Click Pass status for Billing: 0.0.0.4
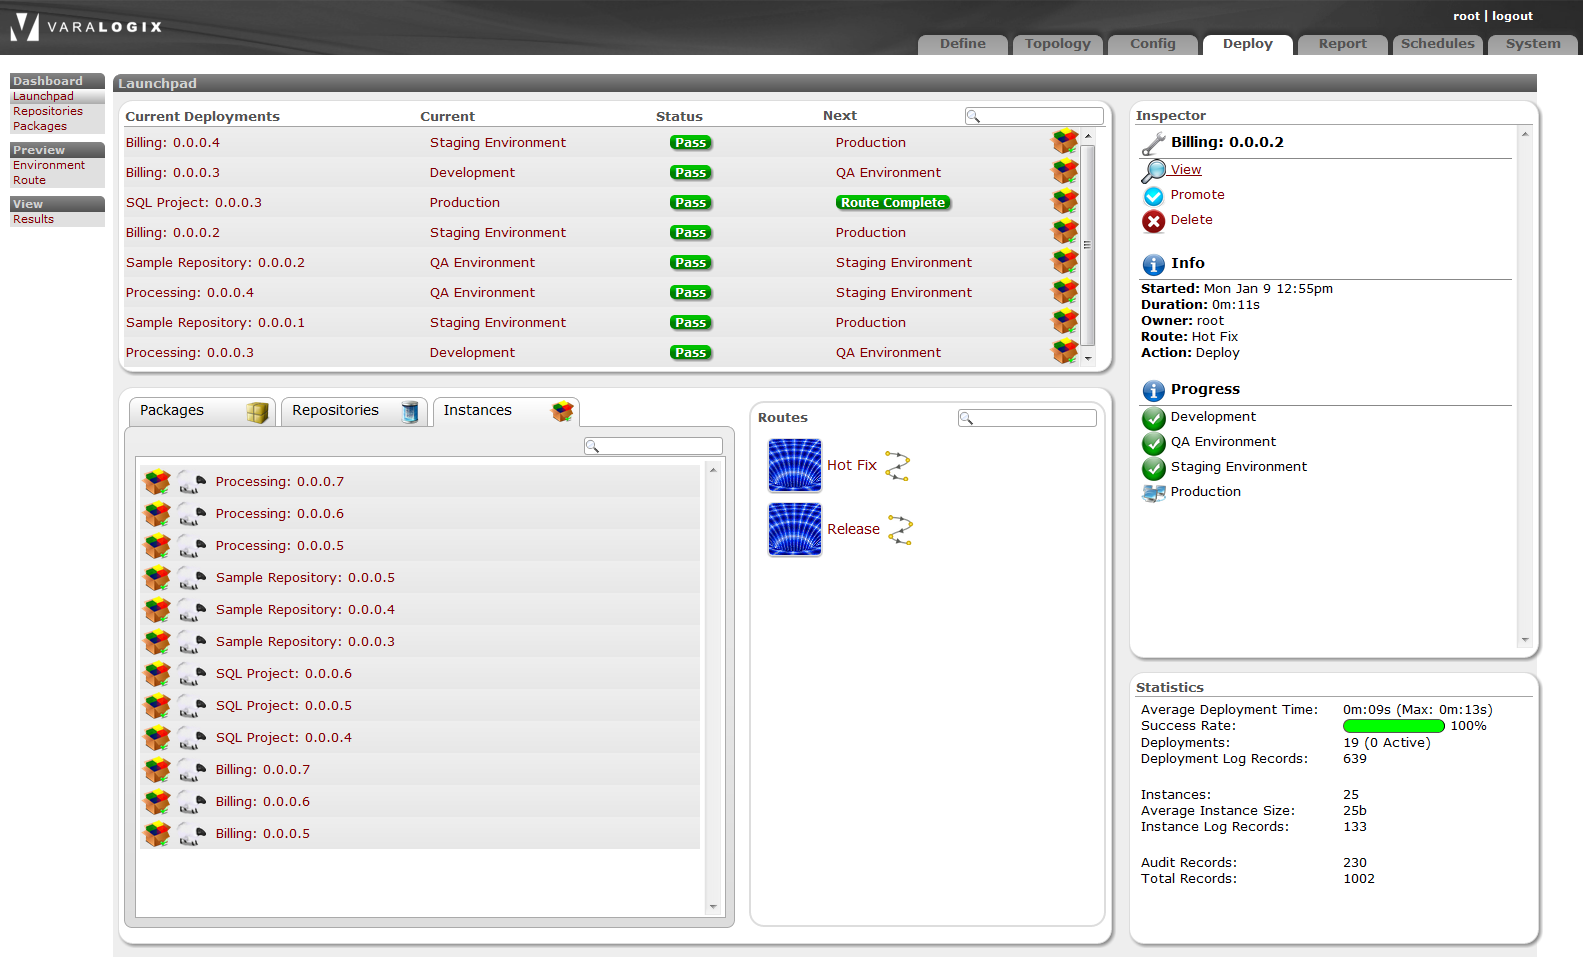 point(691,142)
